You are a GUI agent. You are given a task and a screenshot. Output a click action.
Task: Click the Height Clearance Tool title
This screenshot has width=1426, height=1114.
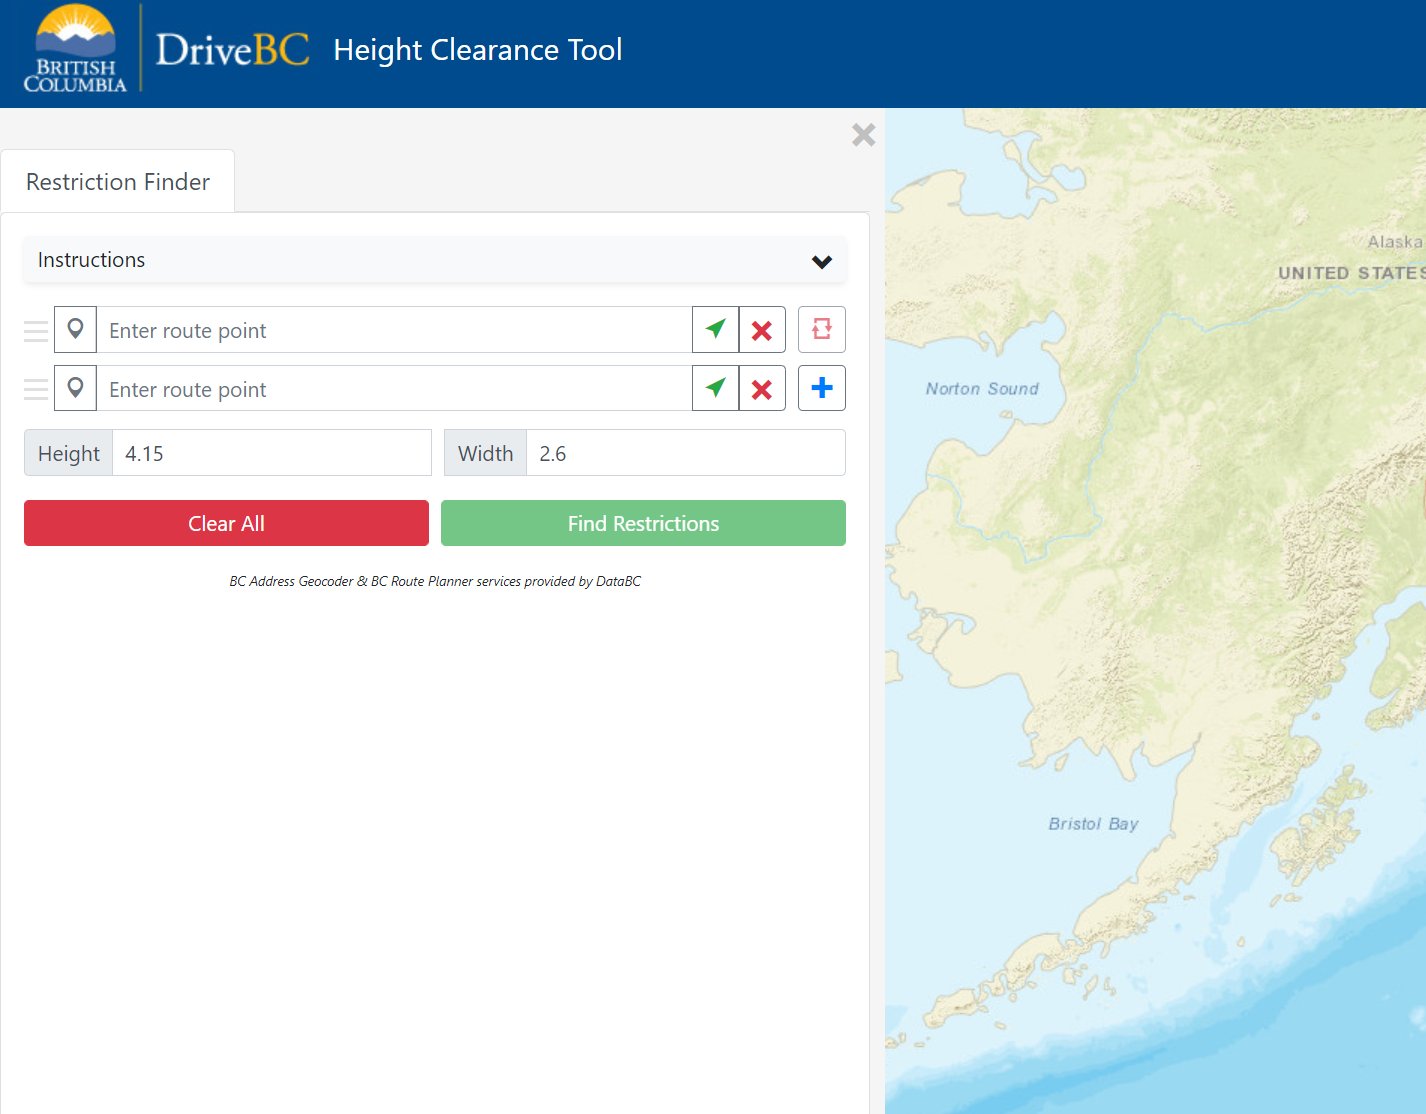coord(478,50)
